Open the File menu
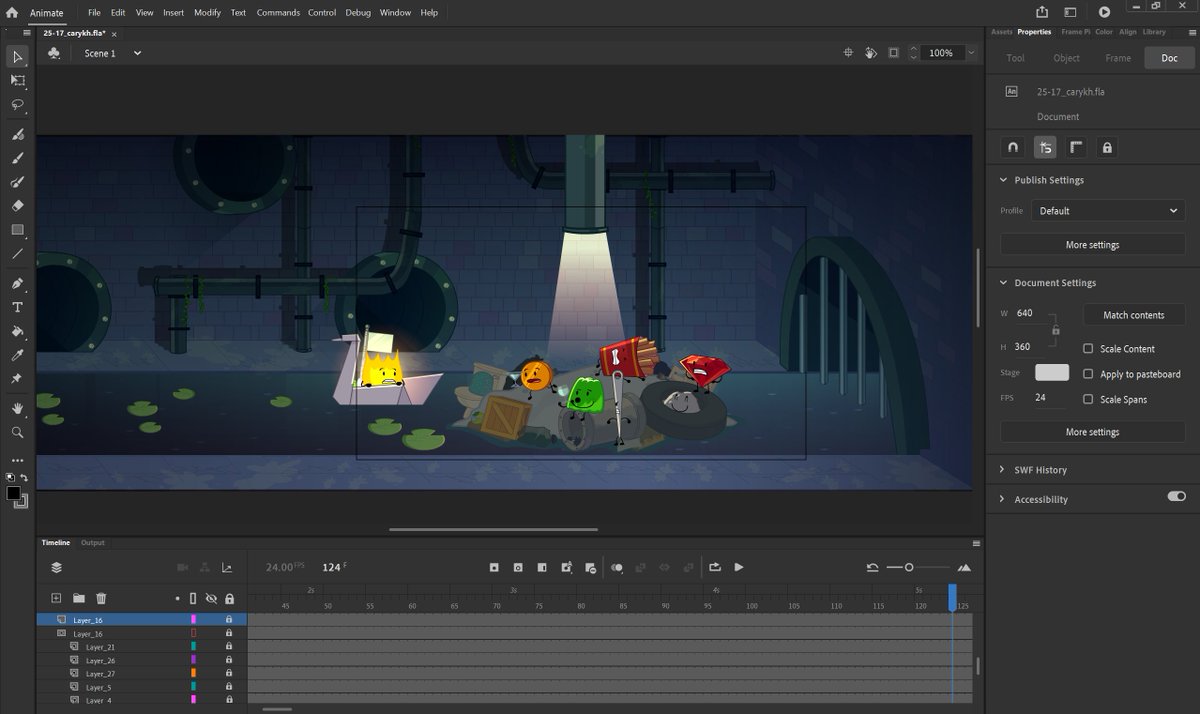The width and height of the screenshot is (1200, 714). [94, 12]
